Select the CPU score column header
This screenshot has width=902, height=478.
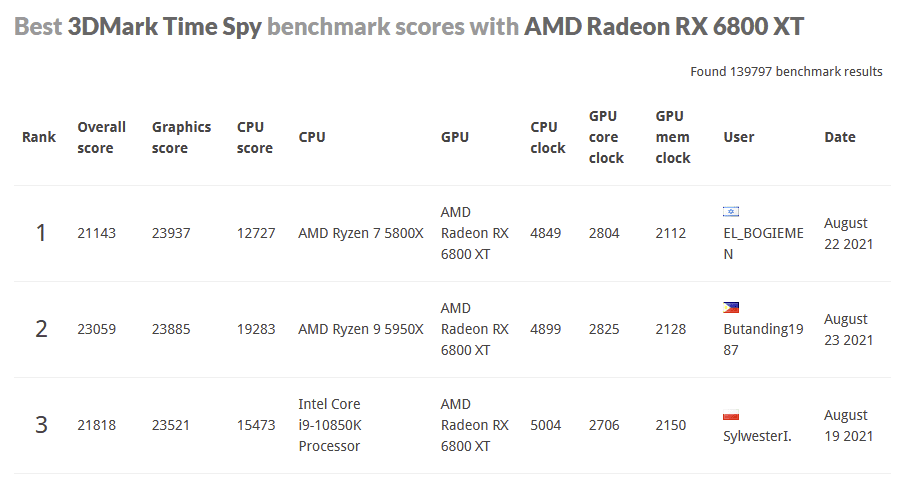[254, 137]
